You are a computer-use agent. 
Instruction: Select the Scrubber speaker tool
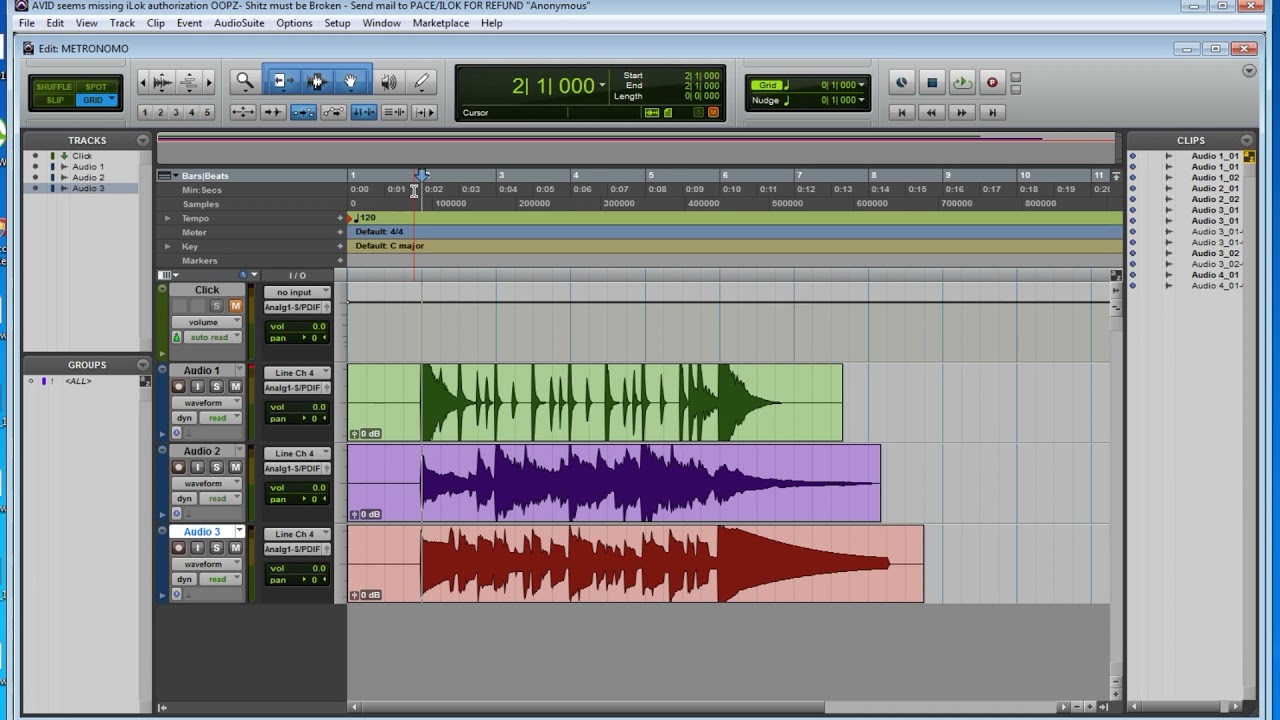point(389,82)
